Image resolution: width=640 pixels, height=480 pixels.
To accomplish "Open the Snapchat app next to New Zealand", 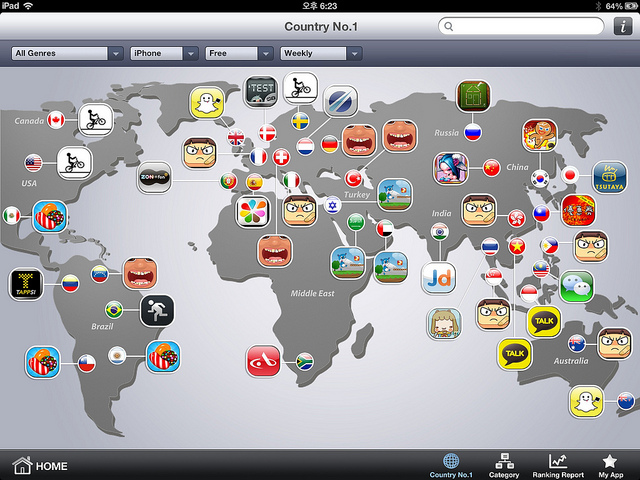I will pos(587,402).
